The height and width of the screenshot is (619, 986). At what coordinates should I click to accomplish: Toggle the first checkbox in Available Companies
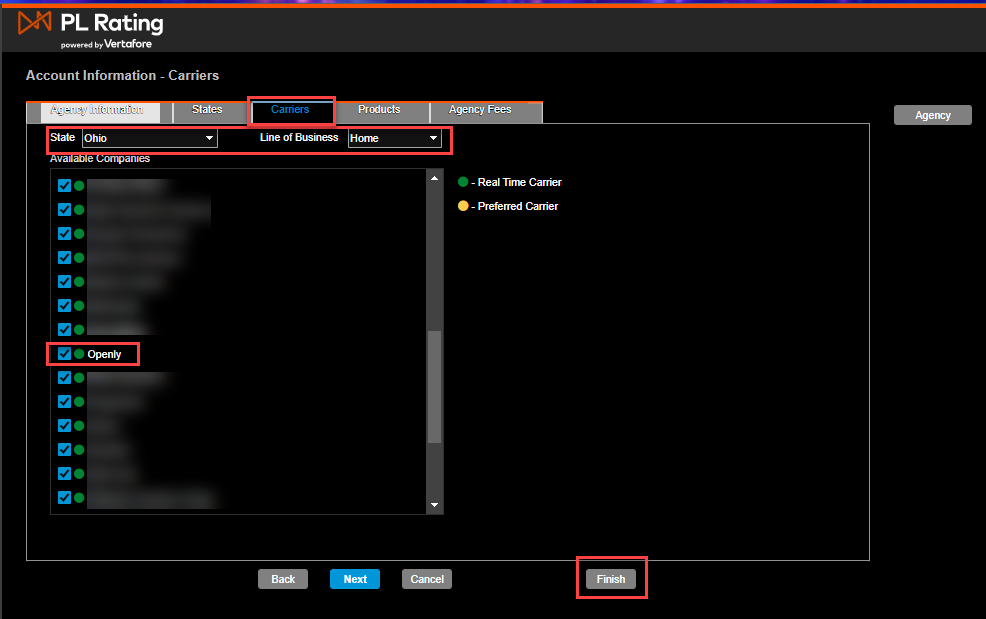click(64, 186)
